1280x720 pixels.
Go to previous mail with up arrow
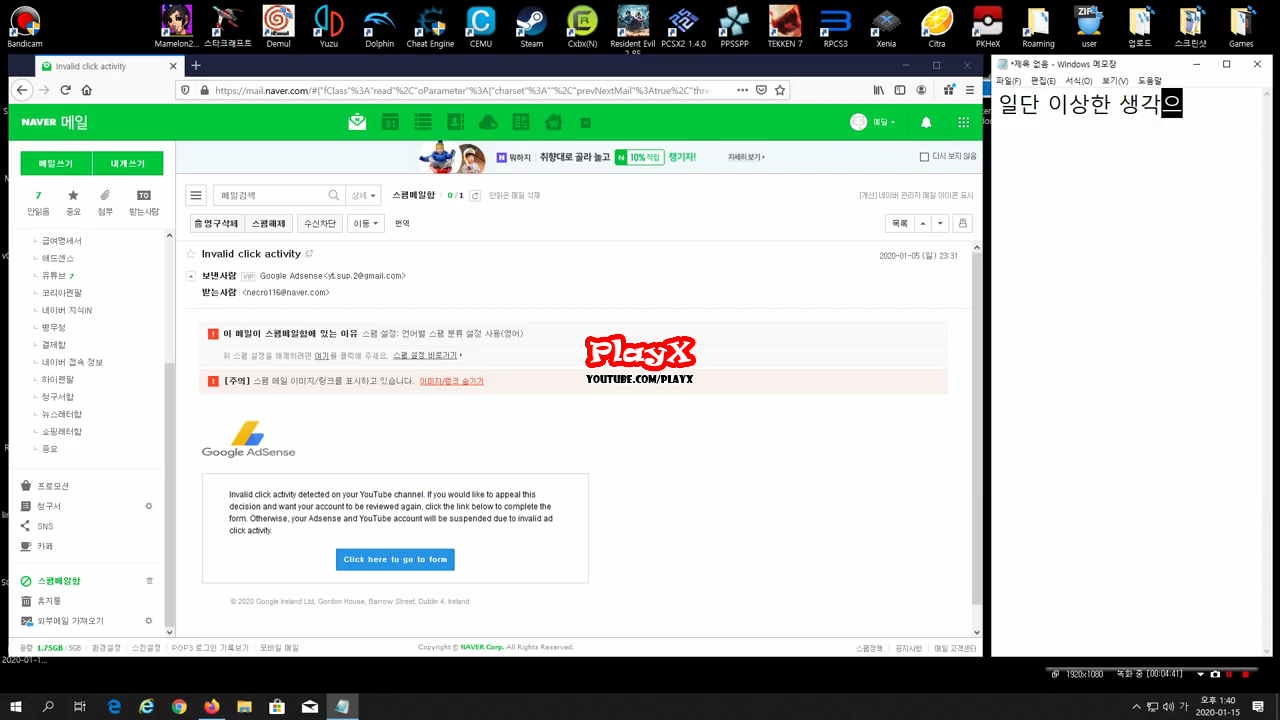[923, 223]
